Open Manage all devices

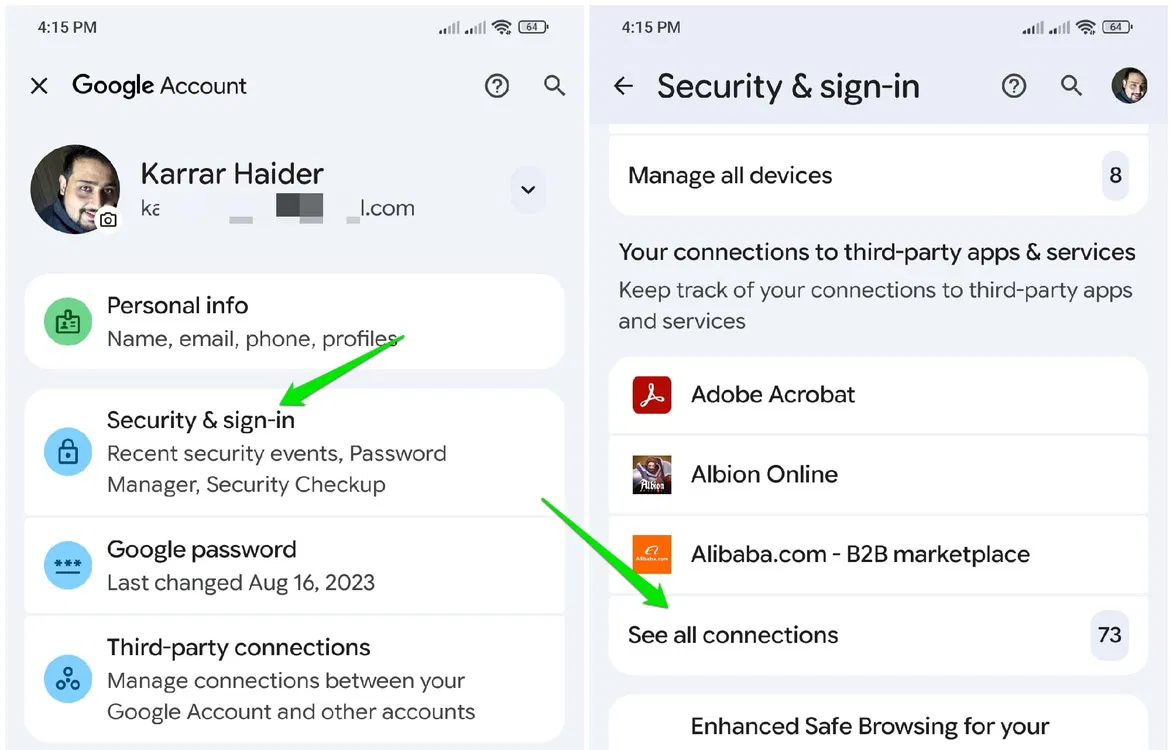tap(729, 175)
